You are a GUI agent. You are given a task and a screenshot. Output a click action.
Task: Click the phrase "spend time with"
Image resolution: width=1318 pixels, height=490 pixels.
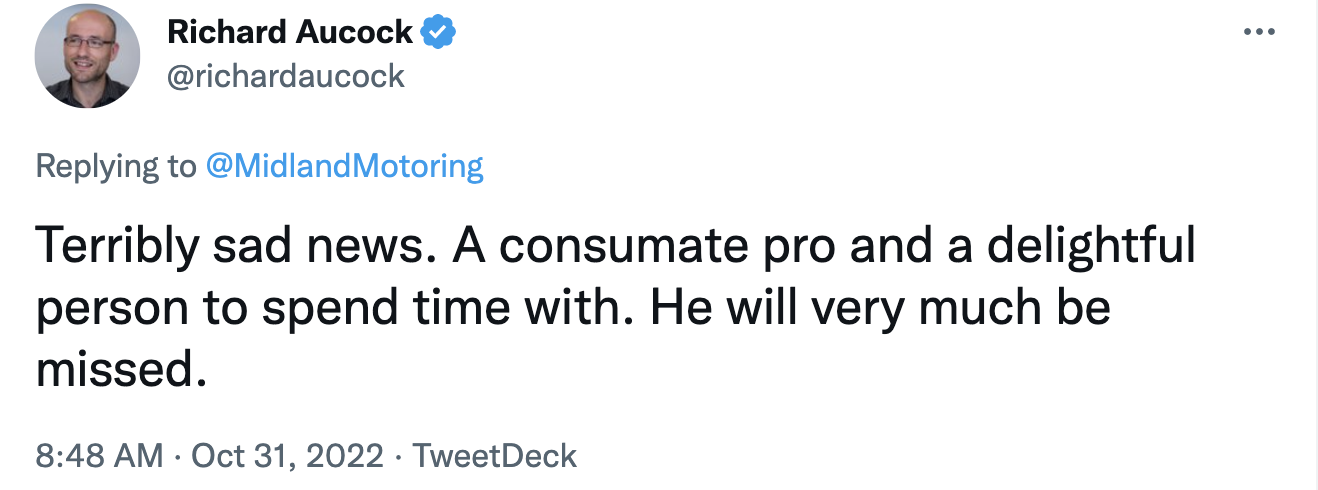pyautogui.click(x=438, y=309)
